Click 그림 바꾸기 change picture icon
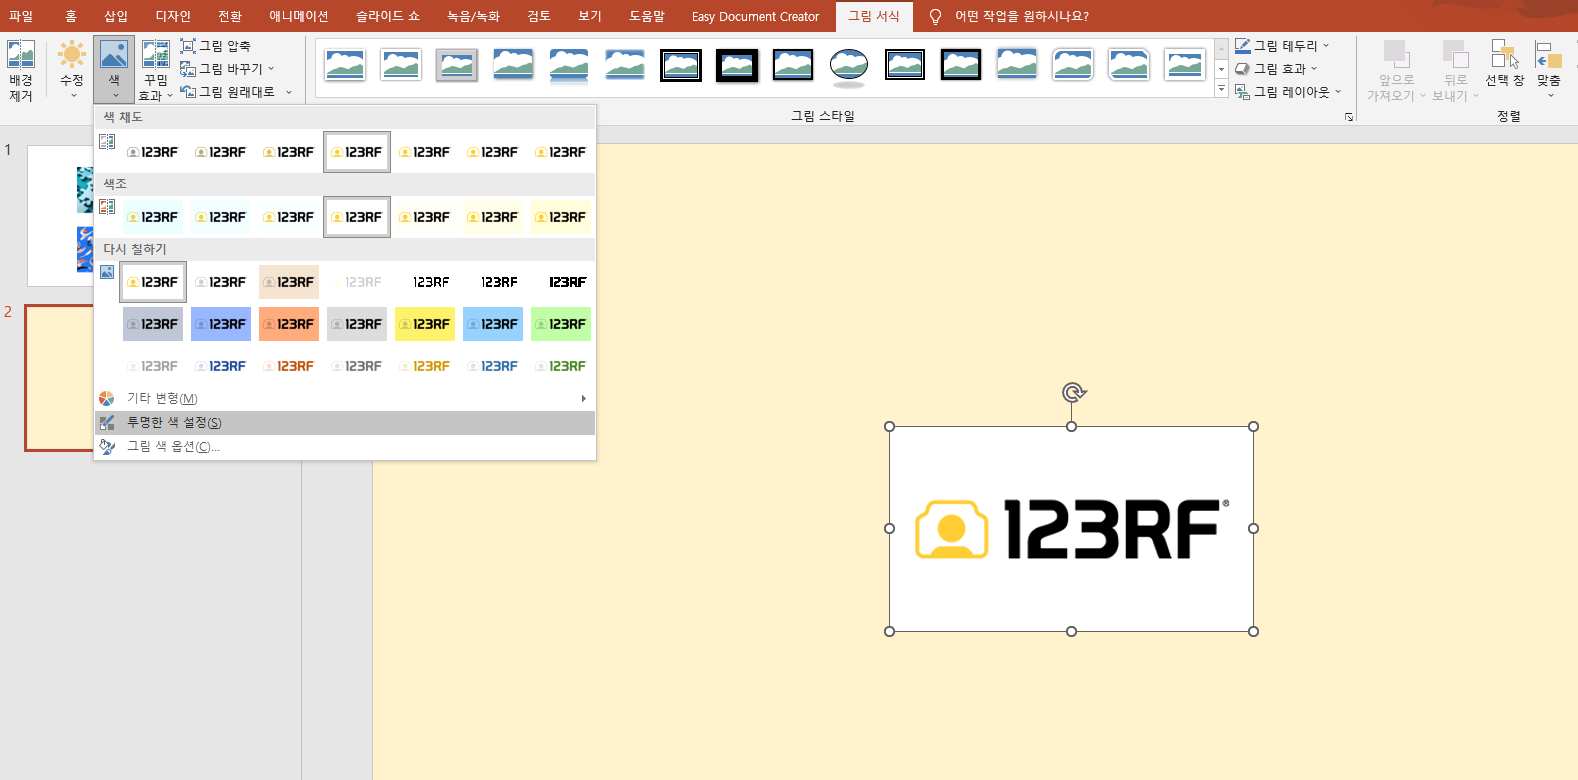This screenshot has width=1578, height=780. (x=187, y=69)
